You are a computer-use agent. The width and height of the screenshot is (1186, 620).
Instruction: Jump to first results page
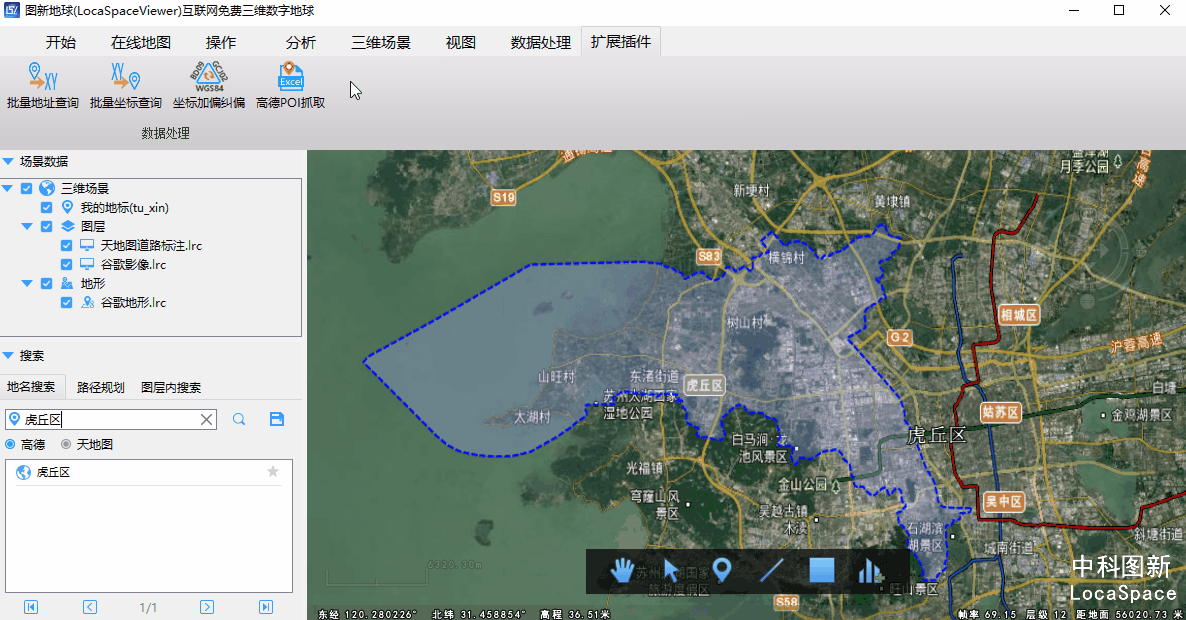[31, 607]
